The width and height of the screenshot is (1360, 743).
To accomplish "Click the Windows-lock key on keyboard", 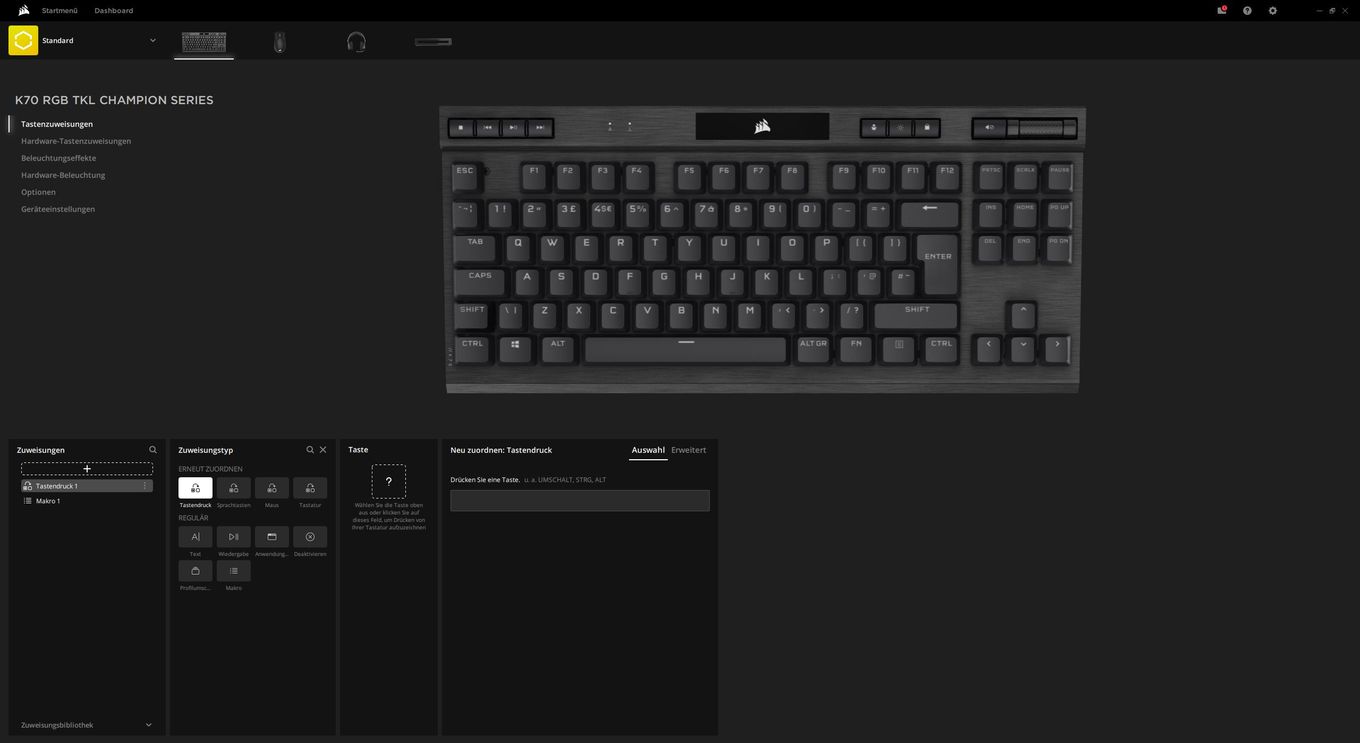I will pyautogui.click(x=926, y=128).
